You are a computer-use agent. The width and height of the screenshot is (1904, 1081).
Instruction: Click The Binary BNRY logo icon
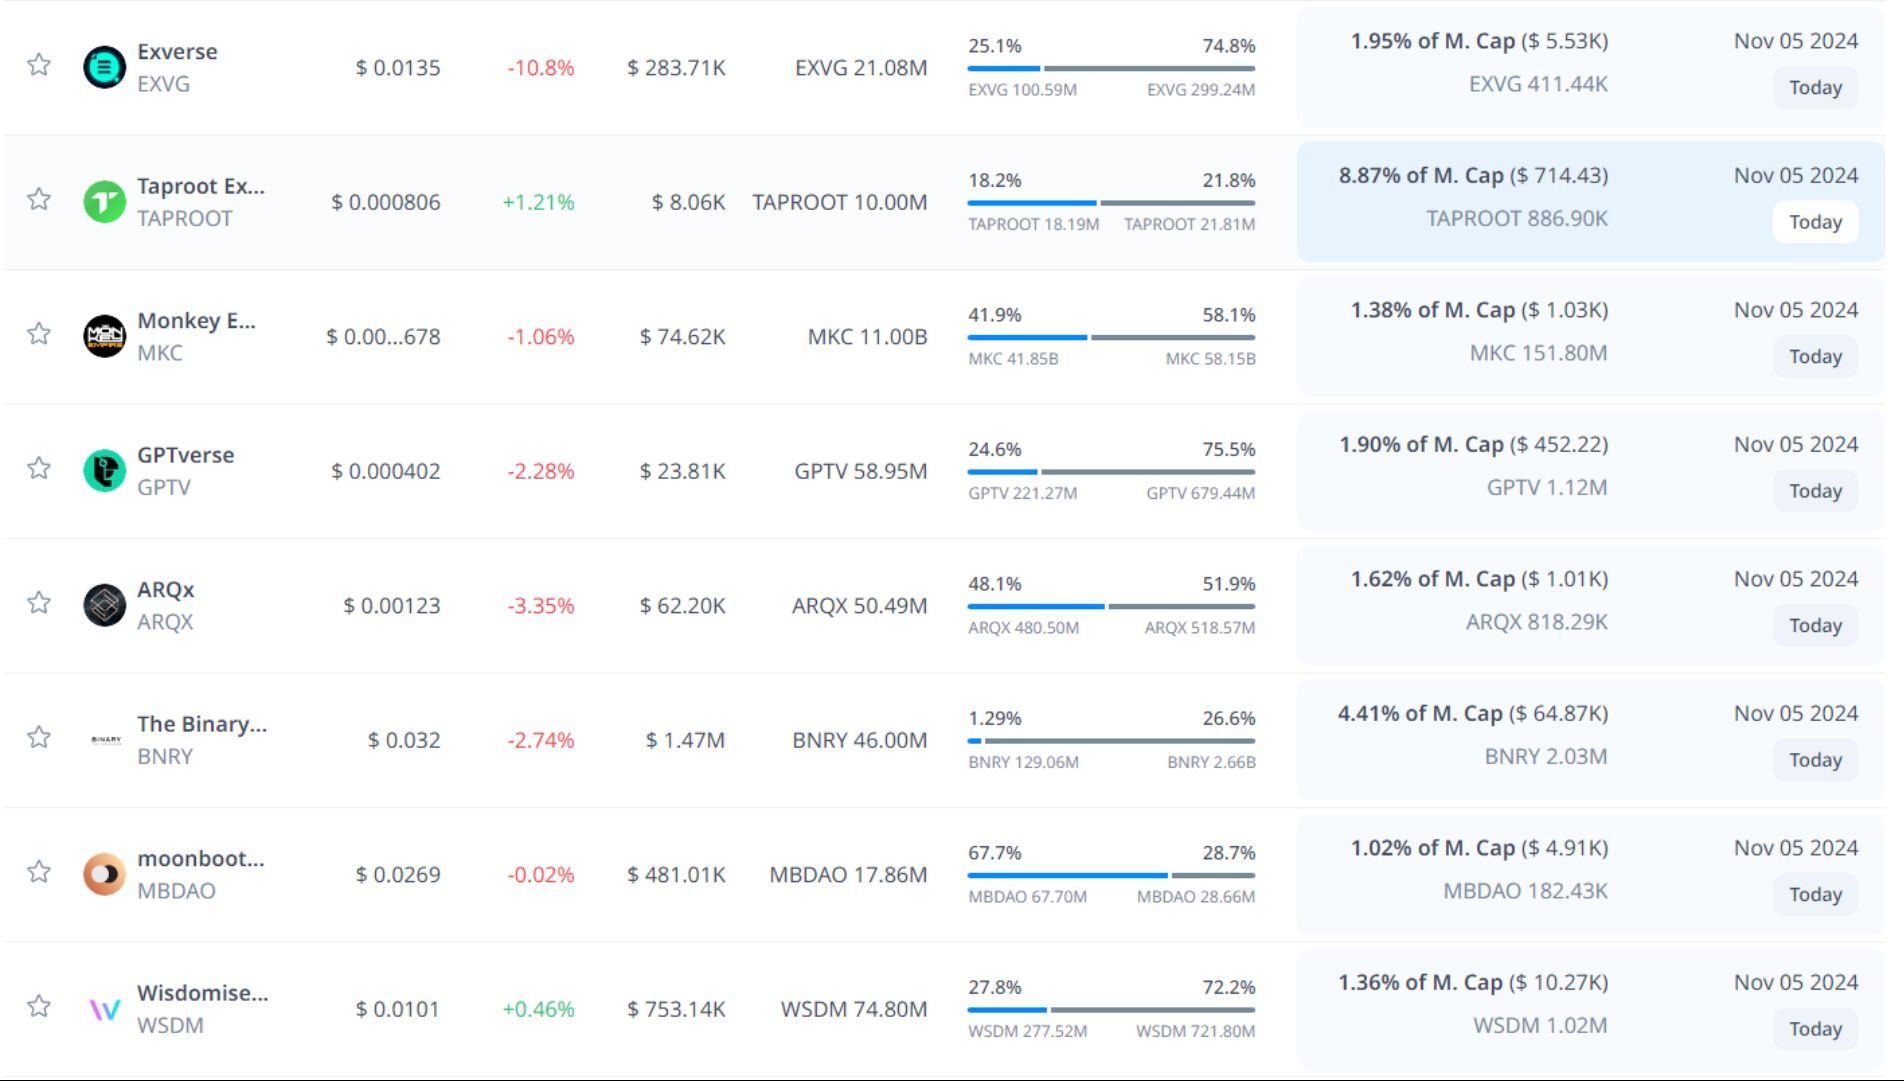coord(105,740)
